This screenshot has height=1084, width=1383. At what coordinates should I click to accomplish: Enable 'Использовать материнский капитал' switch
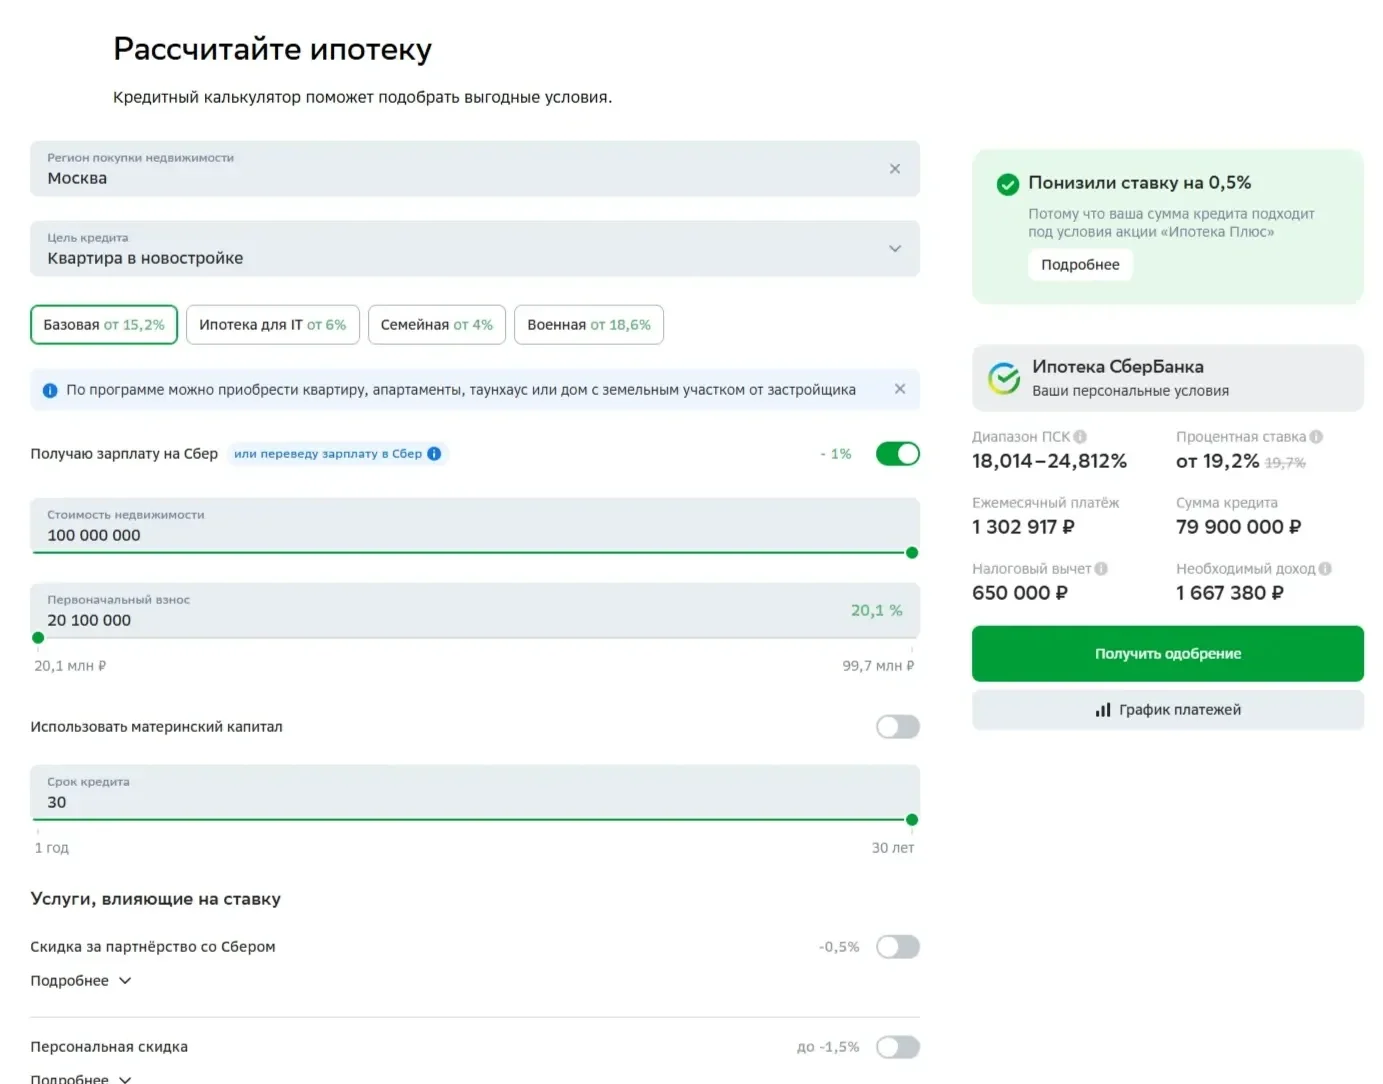tap(897, 727)
